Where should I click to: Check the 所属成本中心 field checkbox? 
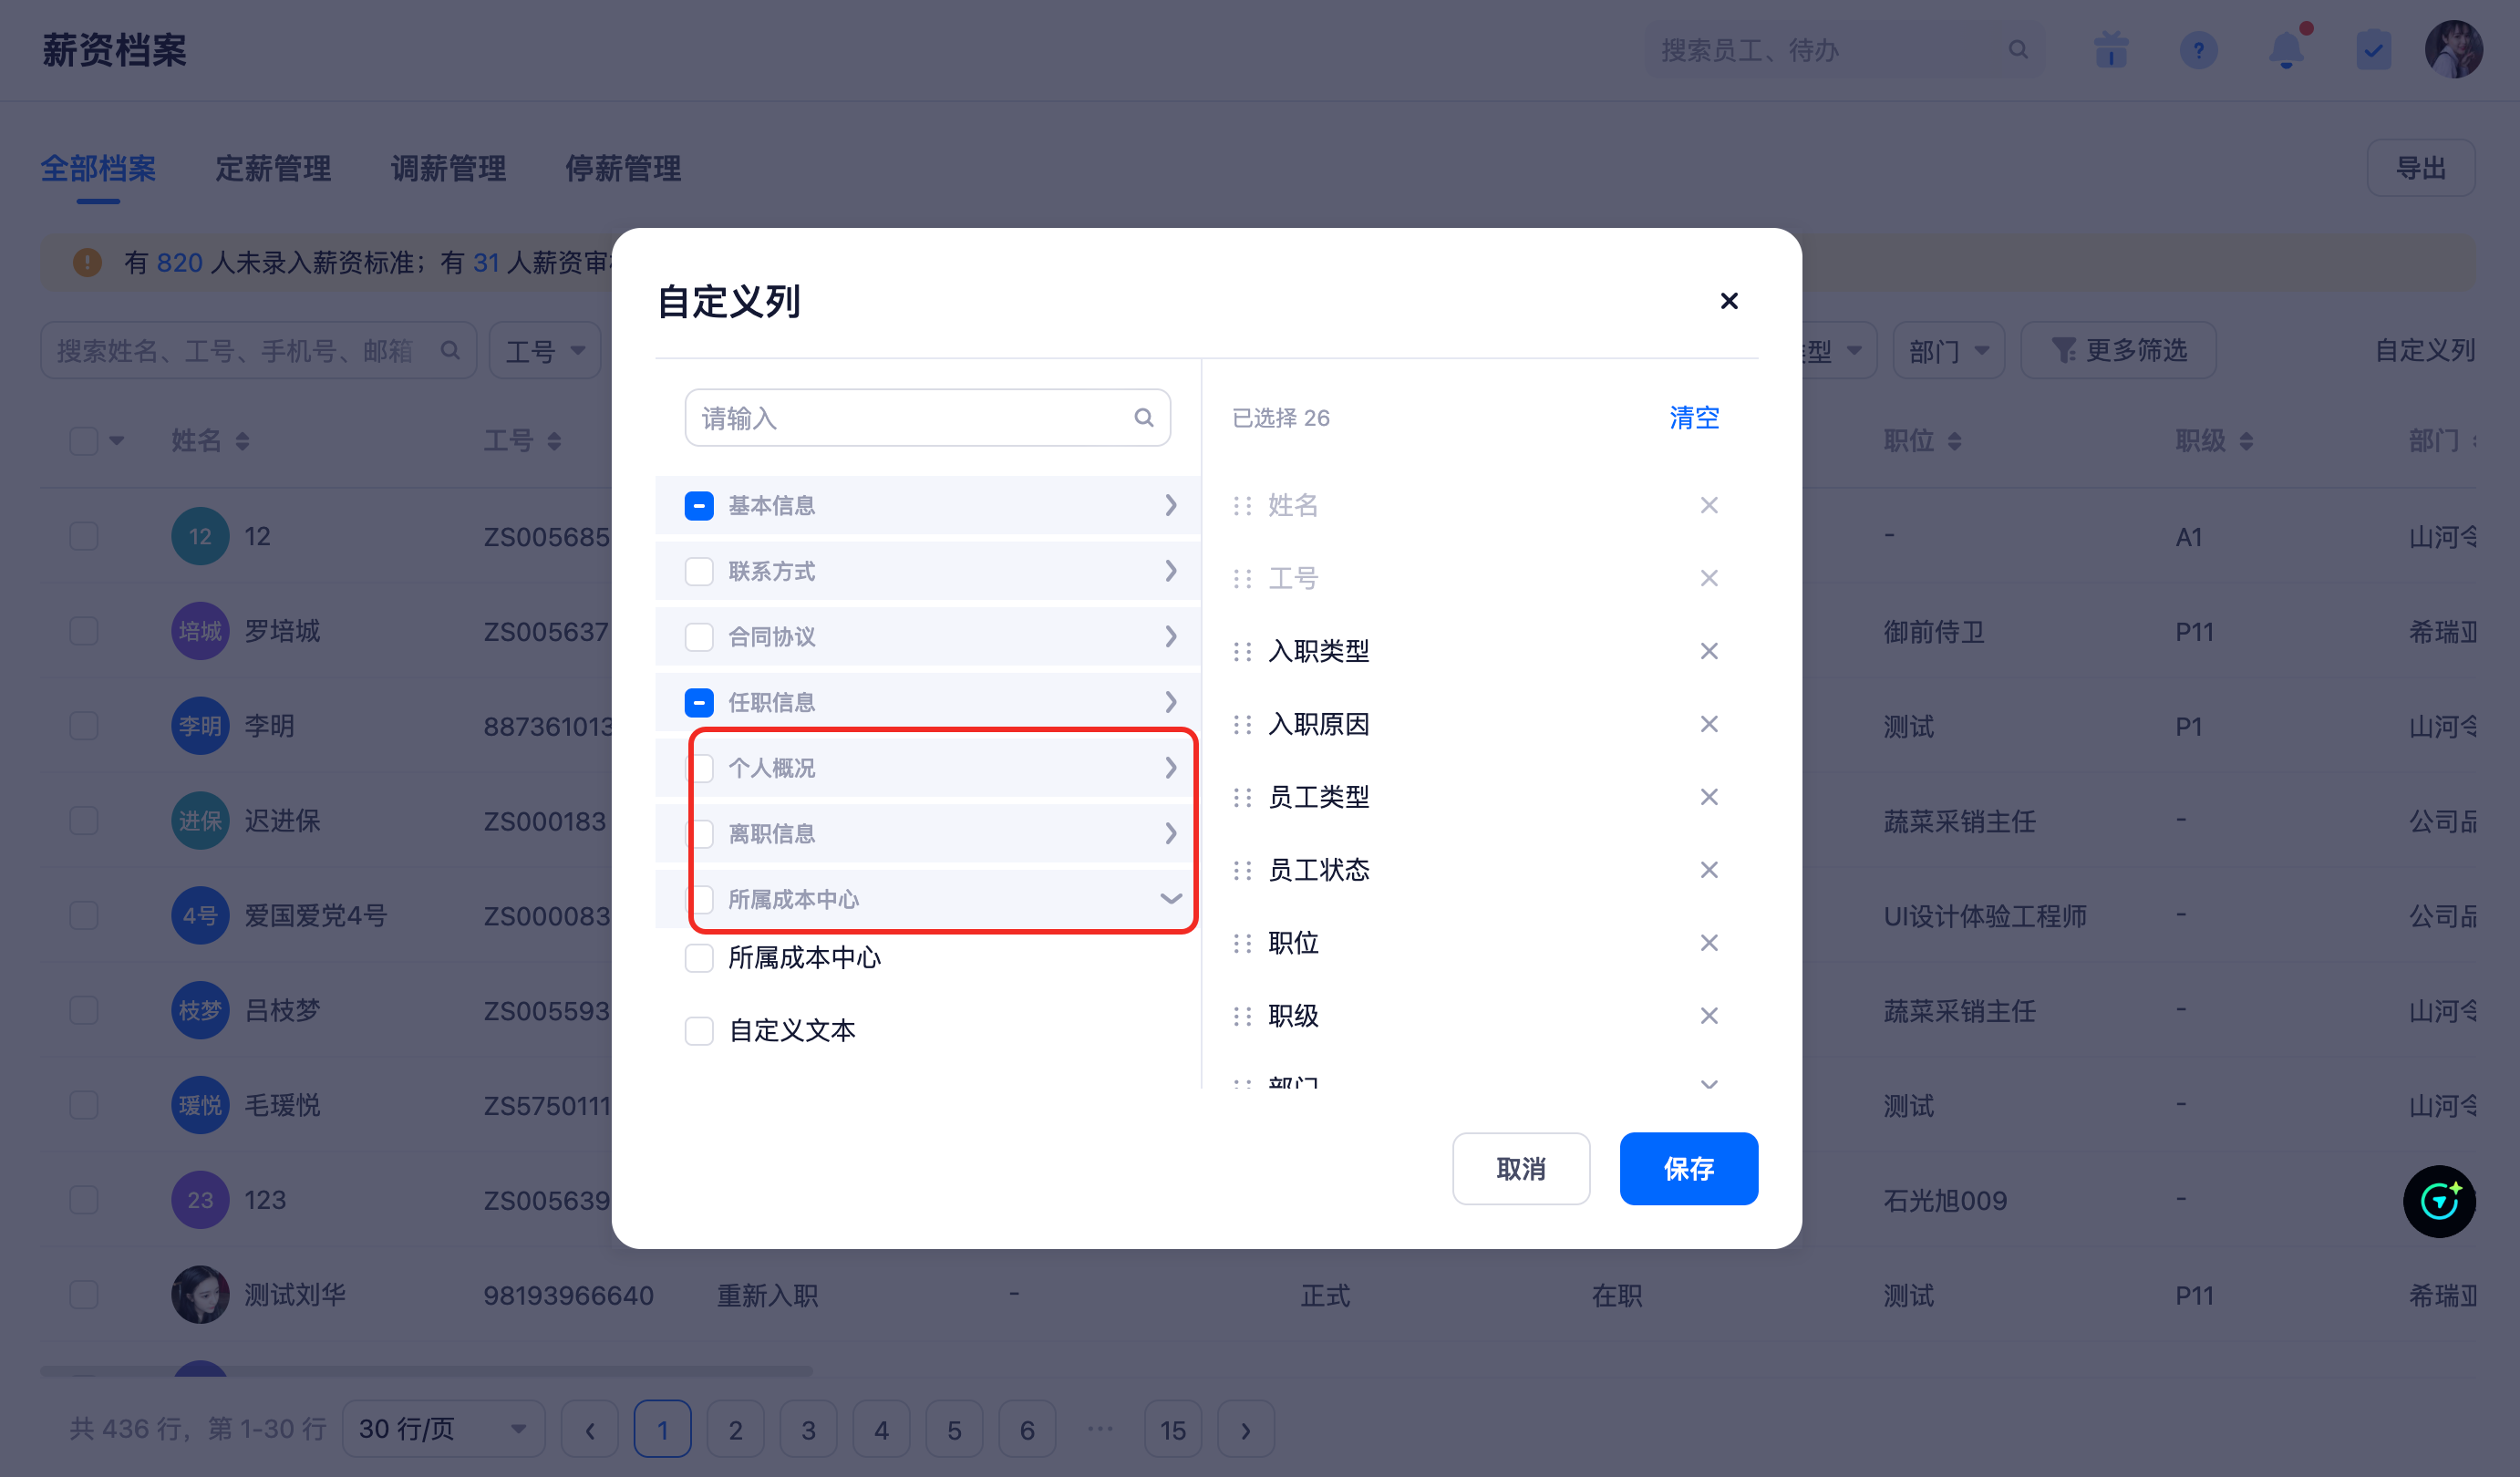699,958
